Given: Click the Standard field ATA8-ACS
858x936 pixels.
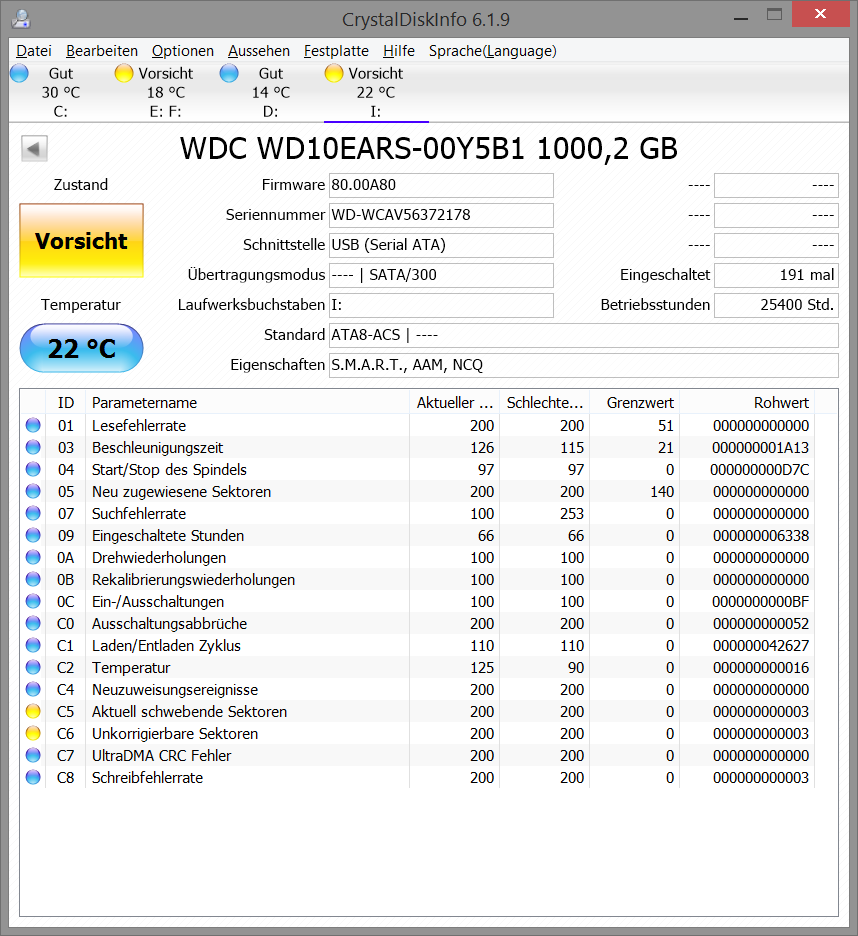Looking at the screenshot, I should [x=584, y=335].
